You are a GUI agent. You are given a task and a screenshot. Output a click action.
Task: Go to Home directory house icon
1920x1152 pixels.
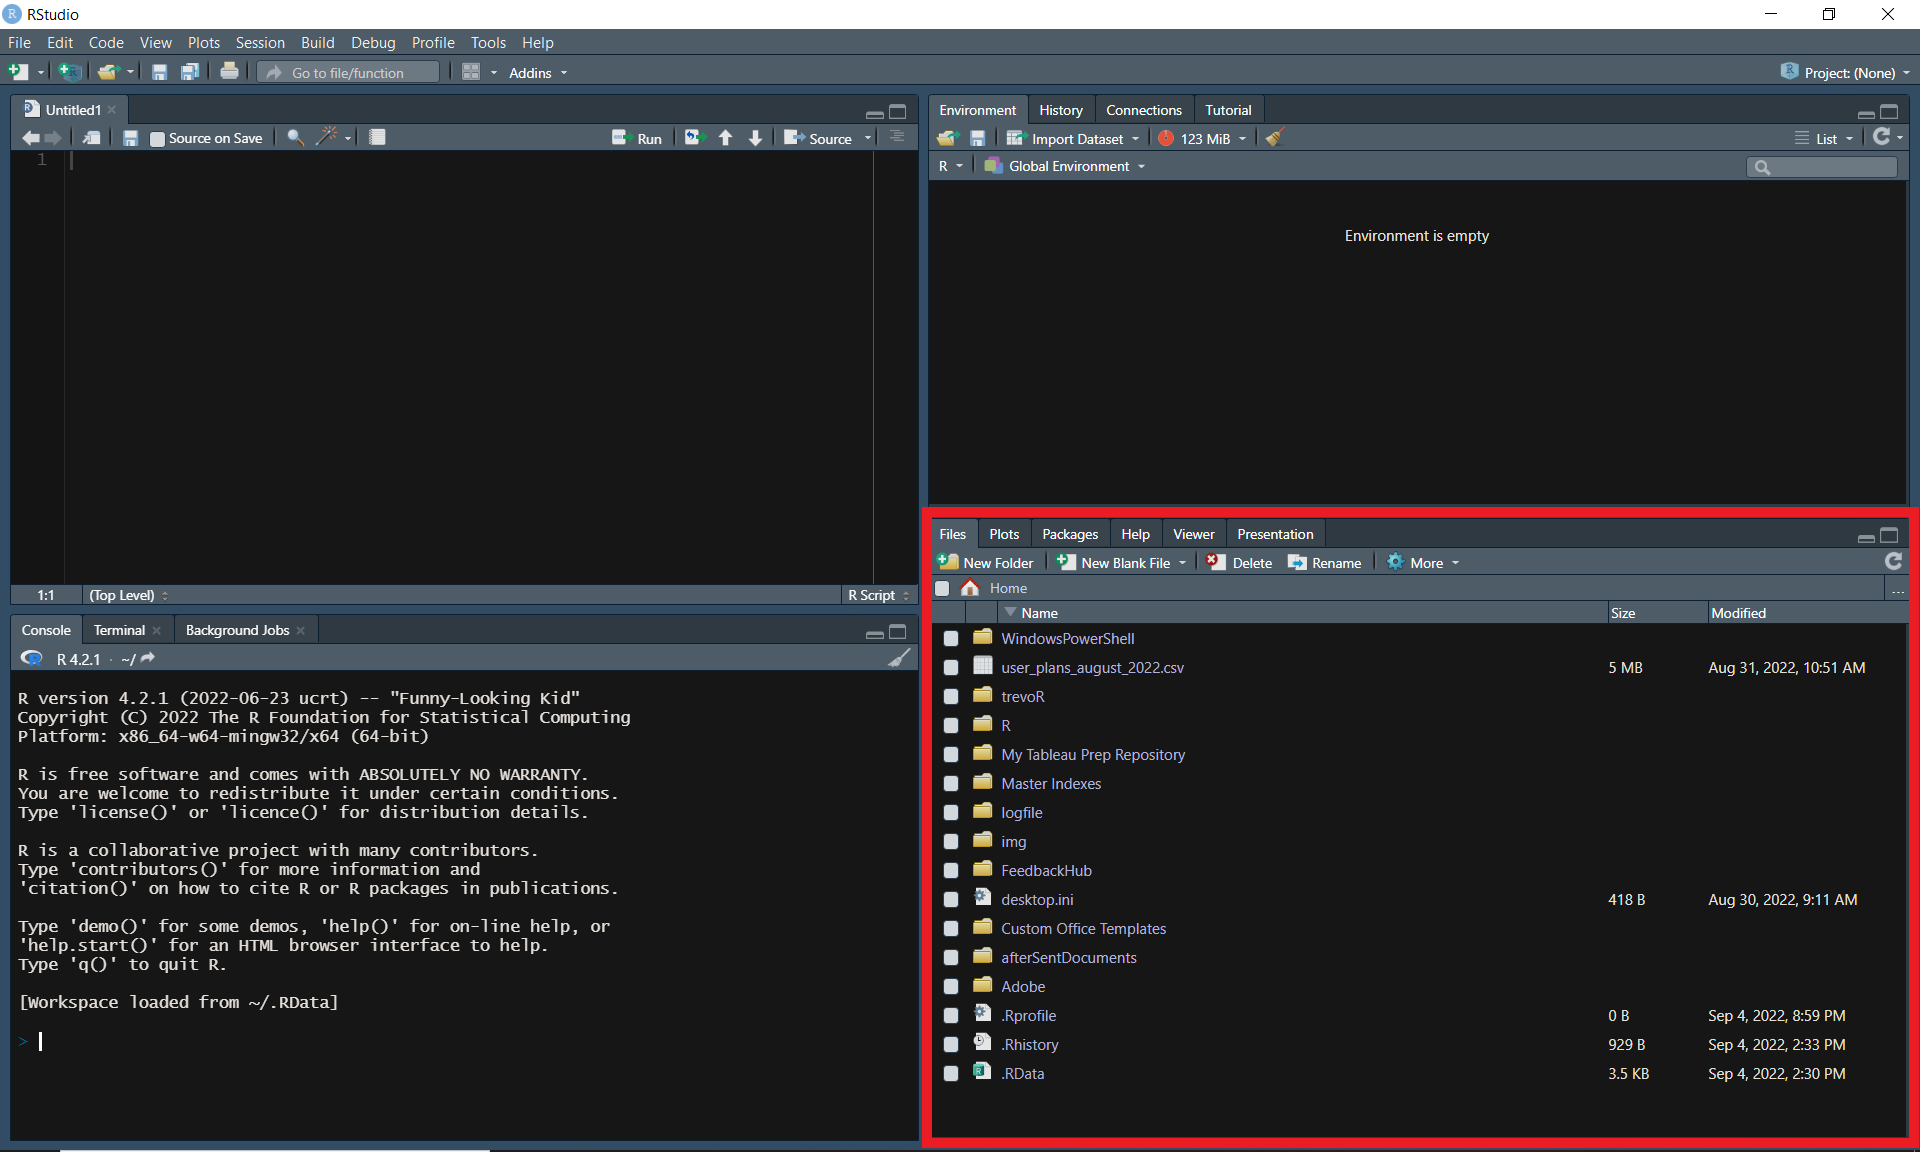969,588
